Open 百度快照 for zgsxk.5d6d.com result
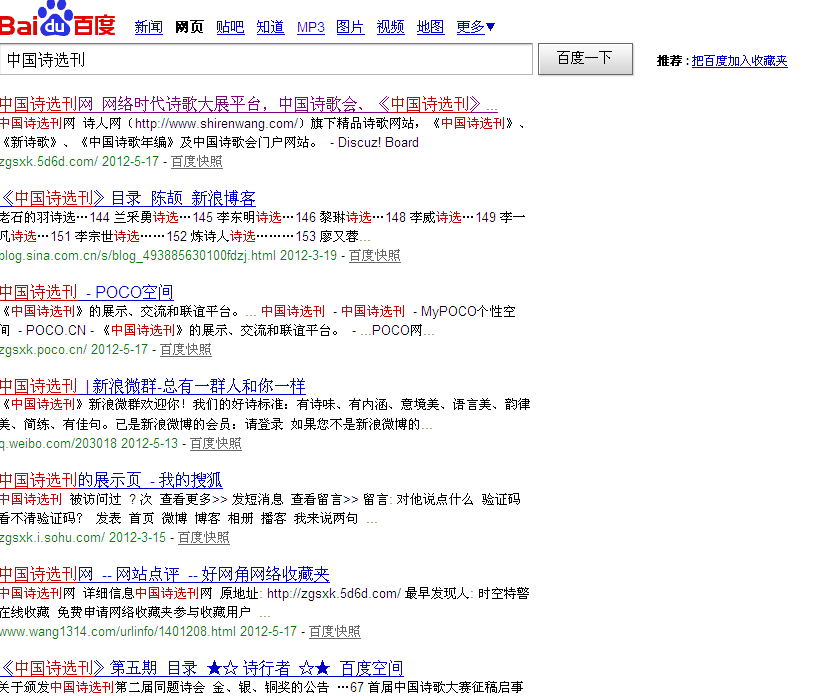 coord(197,161)
